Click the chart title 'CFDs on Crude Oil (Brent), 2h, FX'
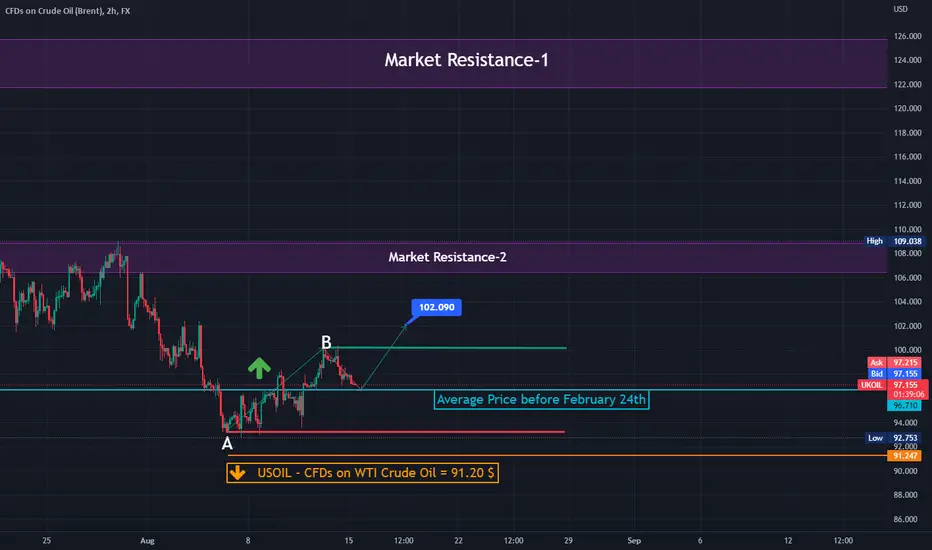 [x=68, y=11]
